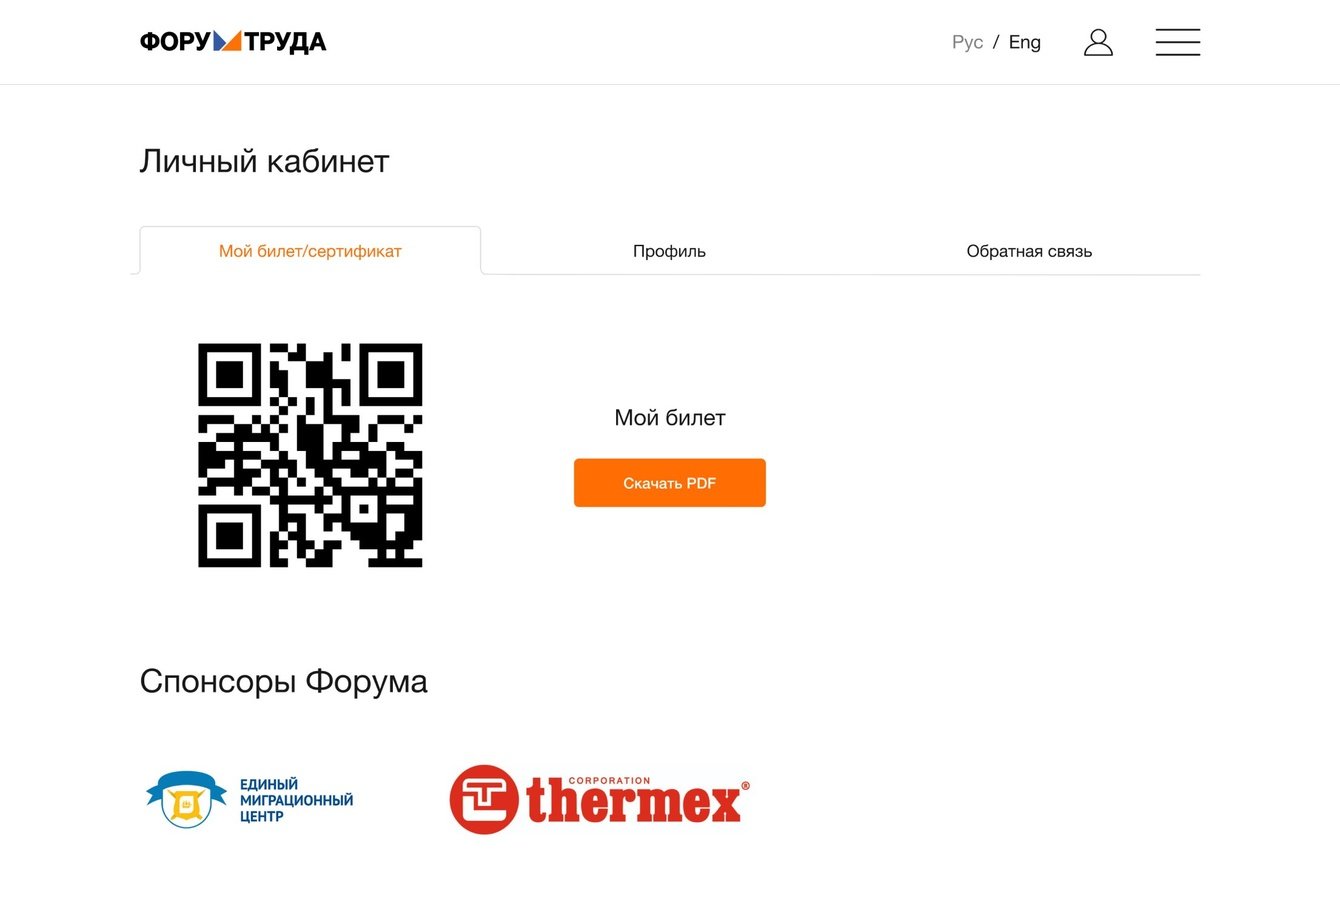Click the Corporation text above thermex
This screenshot has height=913, width=1340.
pyautogui.click(x=609, y=780)
